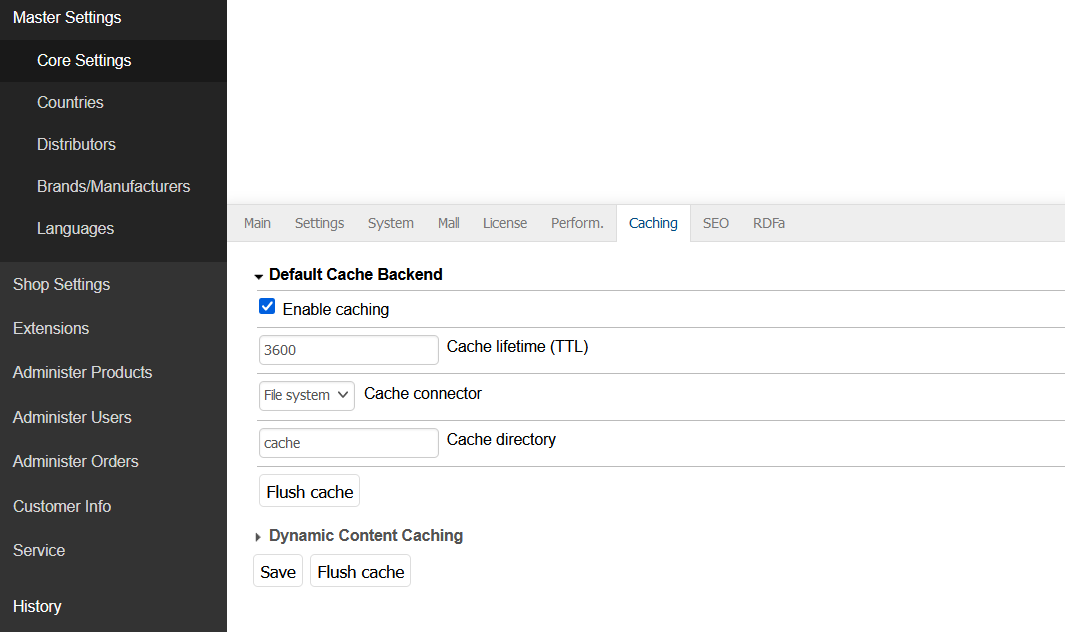Click Flush cache under Cache directory
Screen dimensions: 1065x632
tap(309, 492)
